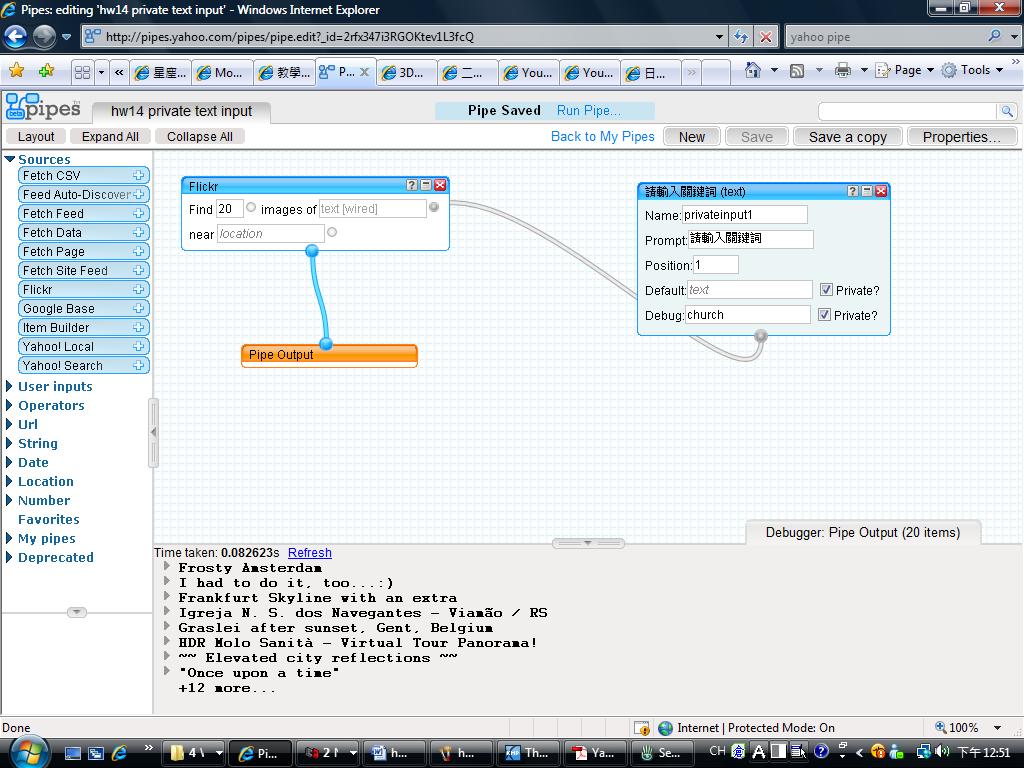Viewport: 1024px width, 768px height.
Task: Click Expand All
Action: (x=110, y=136)
